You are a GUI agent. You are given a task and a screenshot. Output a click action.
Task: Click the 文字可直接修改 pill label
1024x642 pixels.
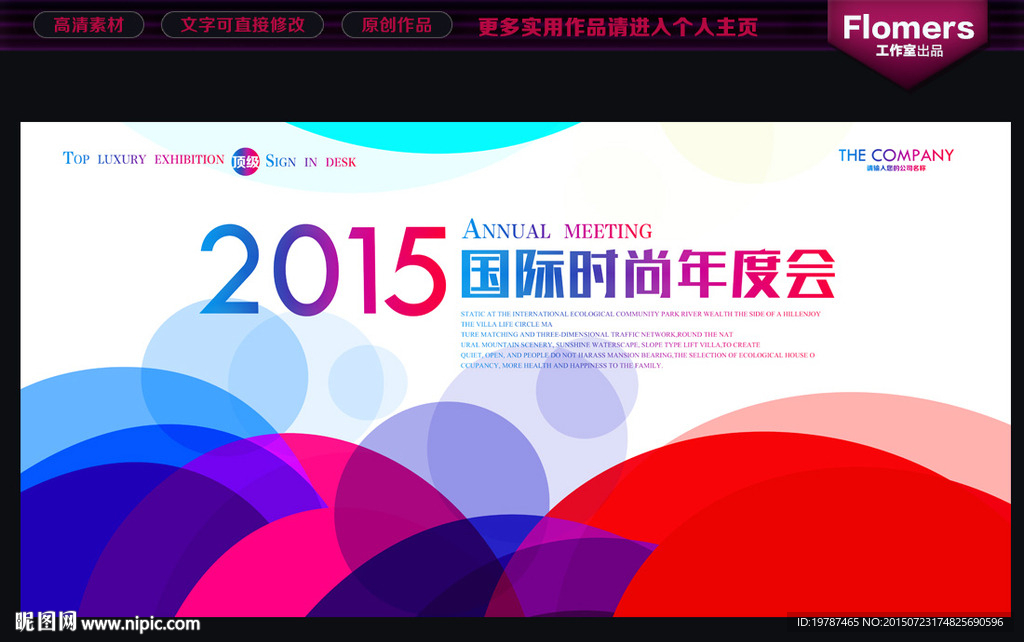tap(242, 25)
